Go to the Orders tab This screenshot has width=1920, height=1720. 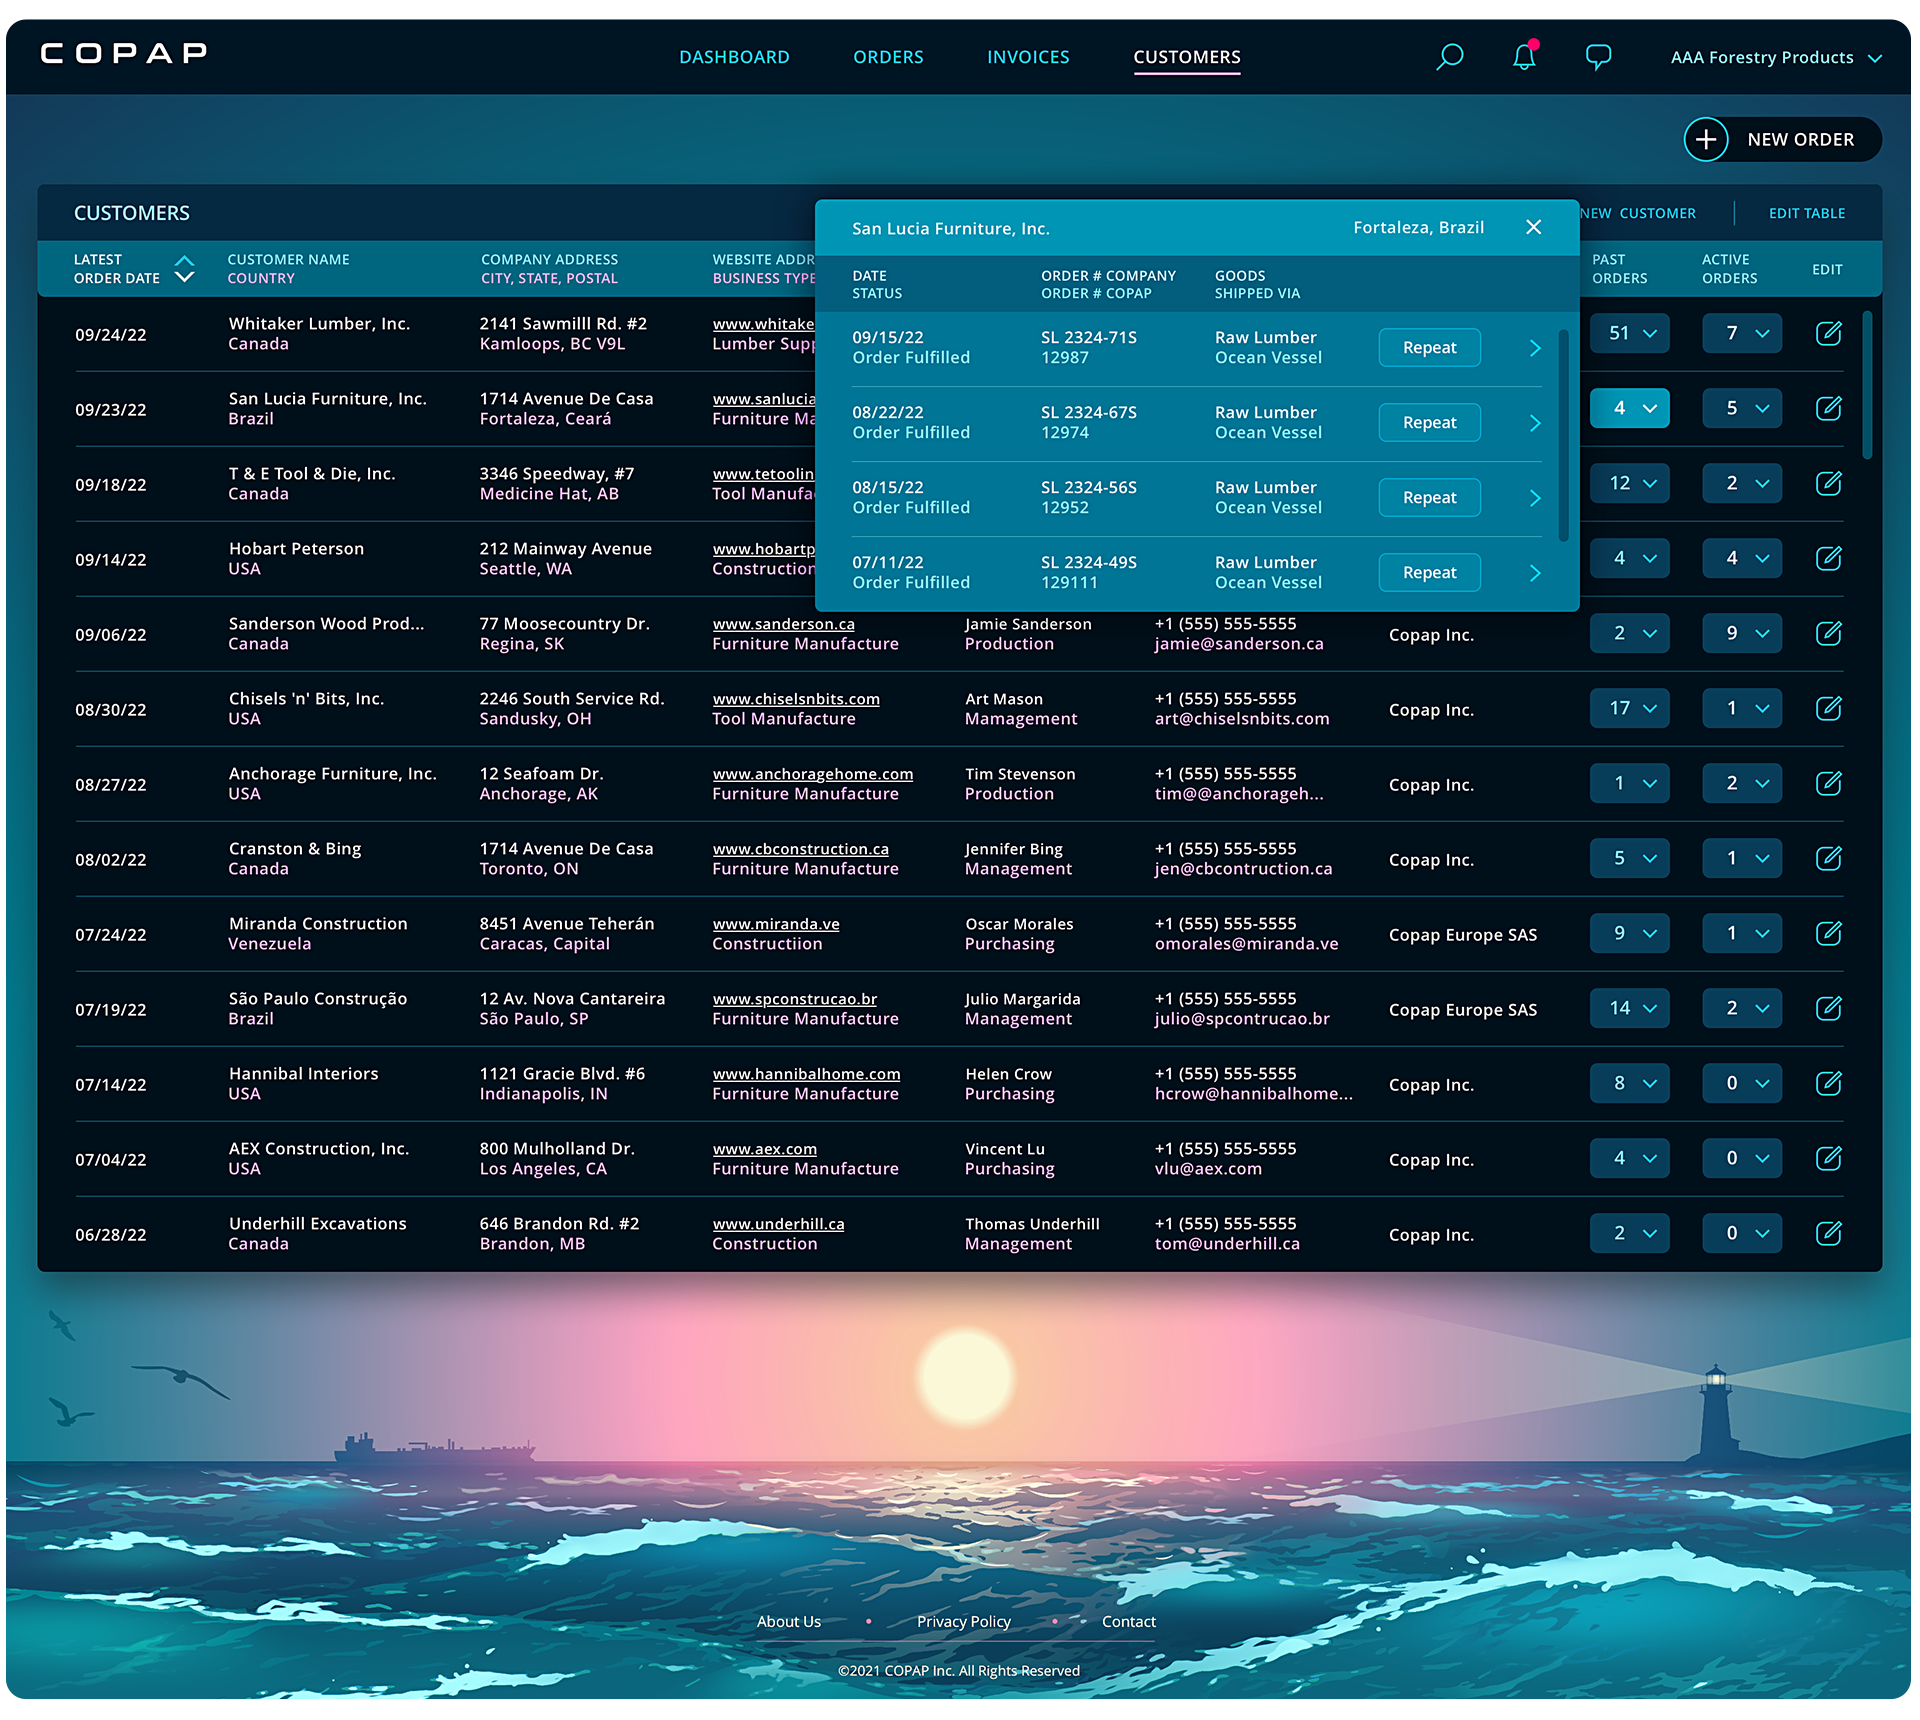tap(888, 57)
